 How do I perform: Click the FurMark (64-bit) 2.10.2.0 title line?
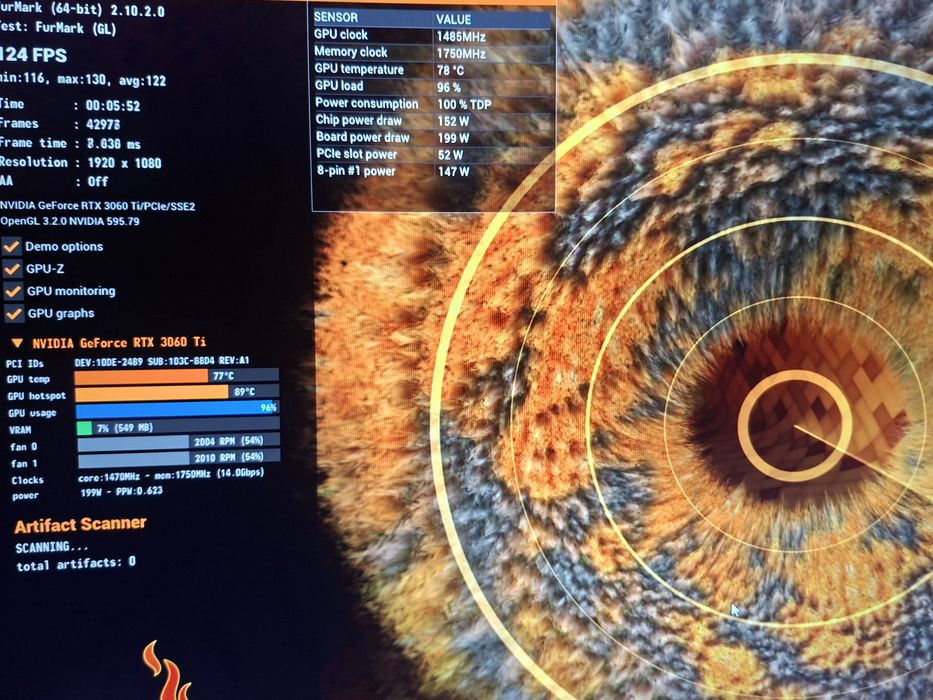pos(82,9)
